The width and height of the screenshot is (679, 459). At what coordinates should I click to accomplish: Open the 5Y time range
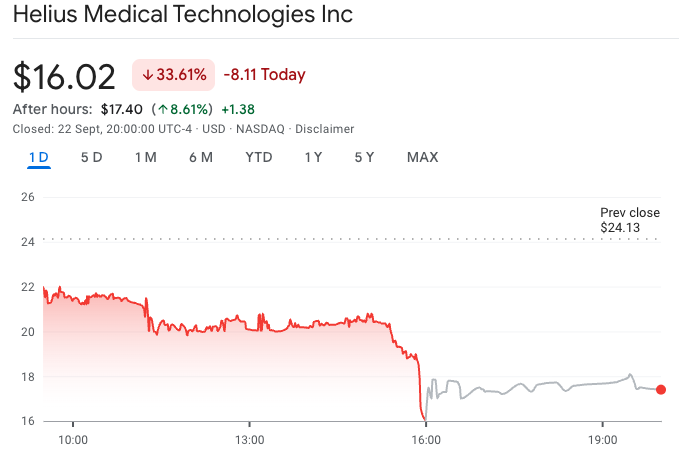[364, 157]
